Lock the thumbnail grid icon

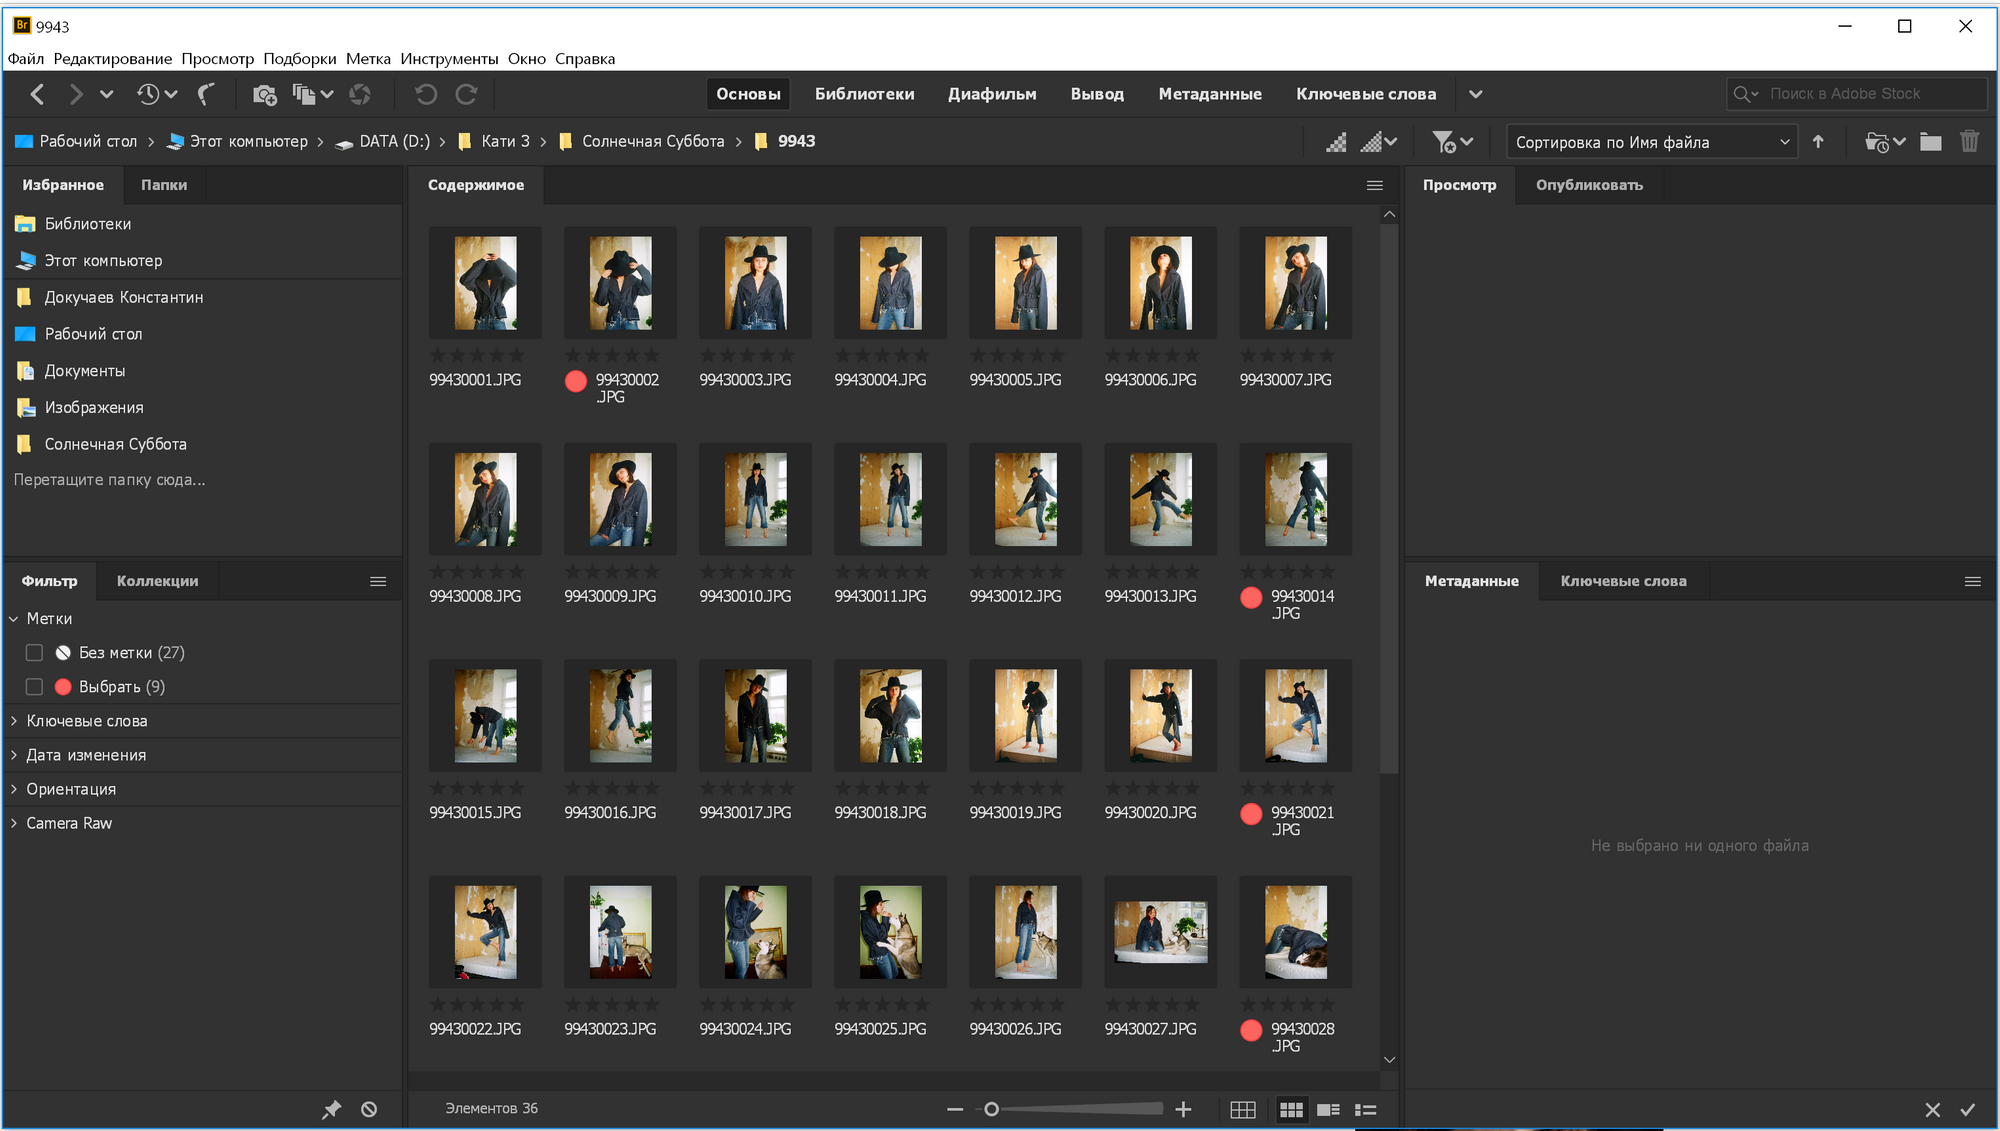1243,1109
